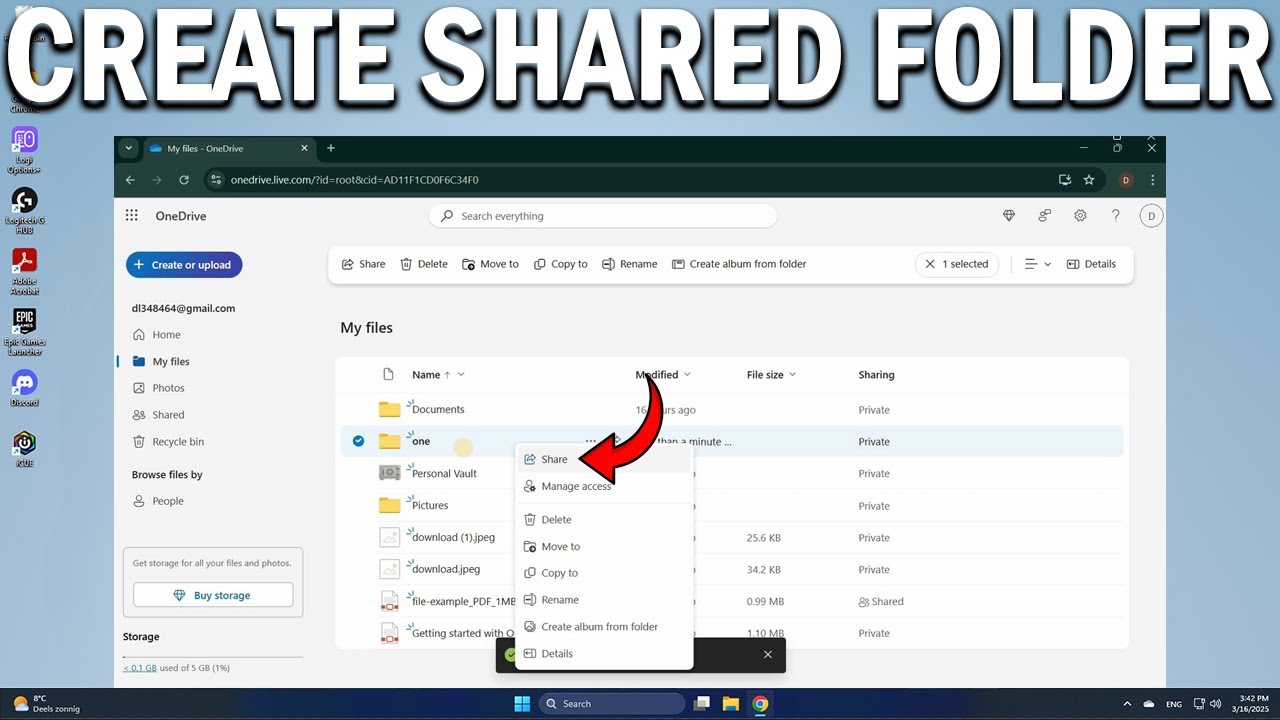The image size is (1280, 720).
Task: Click the Share toolbar button
Action: (363, 264)
